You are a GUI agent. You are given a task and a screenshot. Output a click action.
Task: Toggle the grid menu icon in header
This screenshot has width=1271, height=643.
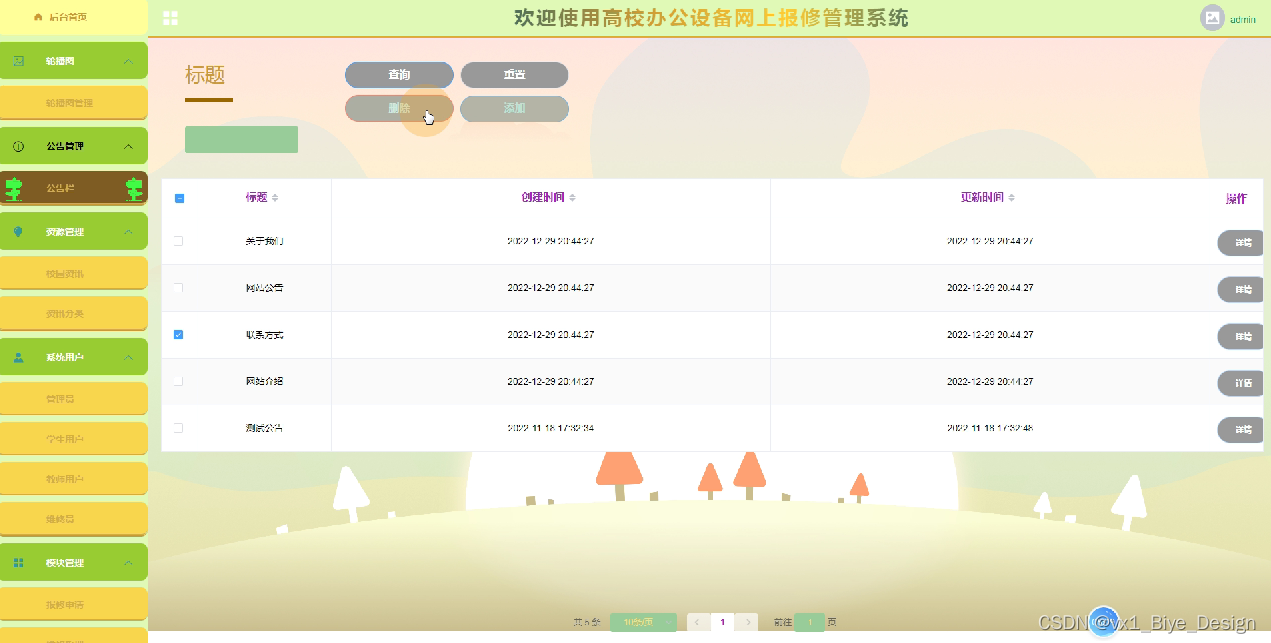(170, 18)
